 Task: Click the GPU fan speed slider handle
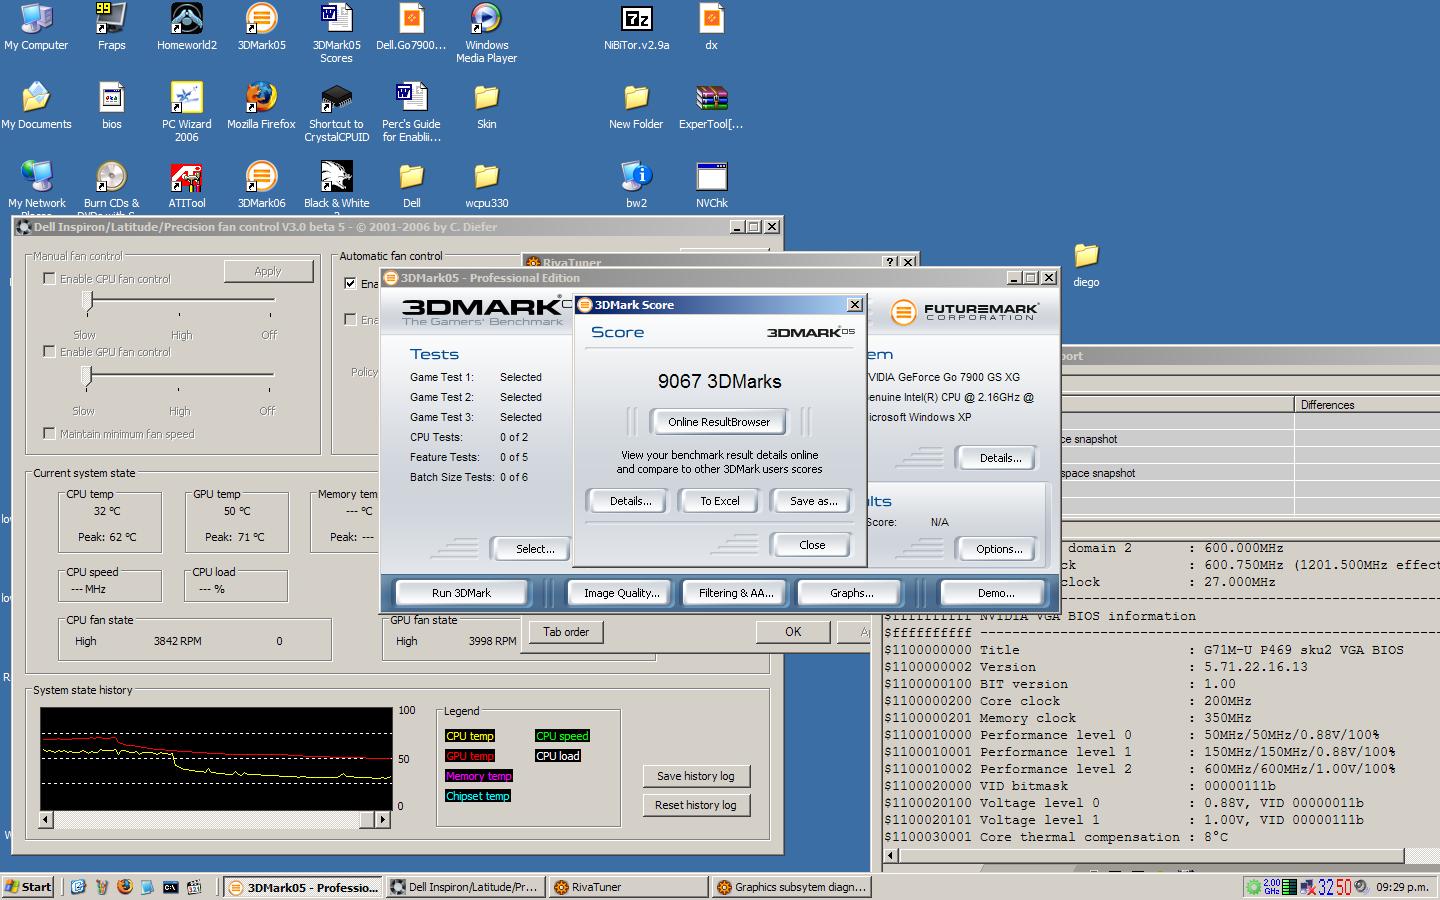[87, 376]
